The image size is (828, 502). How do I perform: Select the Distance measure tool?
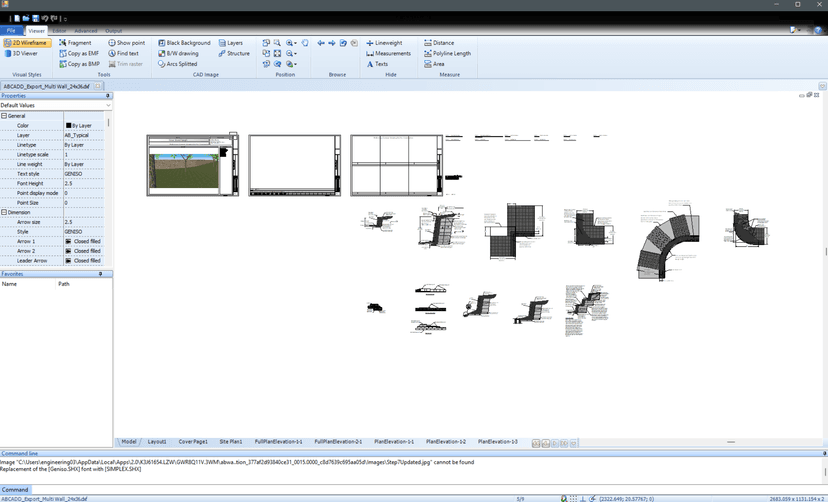[x=442, y=43]
